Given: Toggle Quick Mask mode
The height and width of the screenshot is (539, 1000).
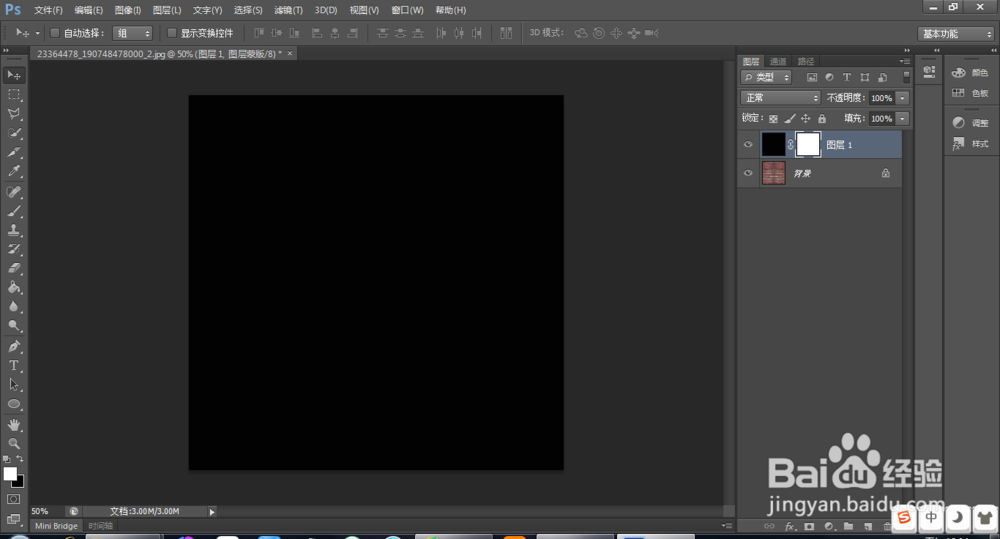Looking at the screenshot, I should (13, 499).
